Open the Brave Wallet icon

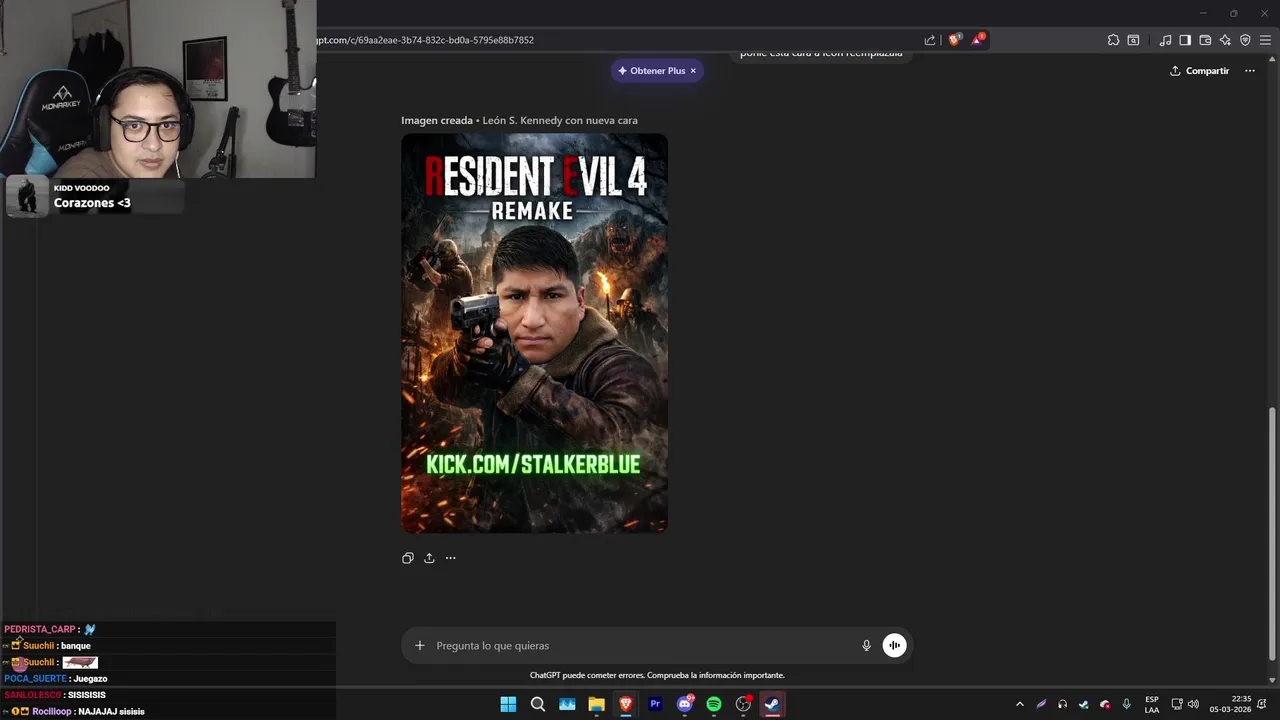click(x=1205, y=40)
